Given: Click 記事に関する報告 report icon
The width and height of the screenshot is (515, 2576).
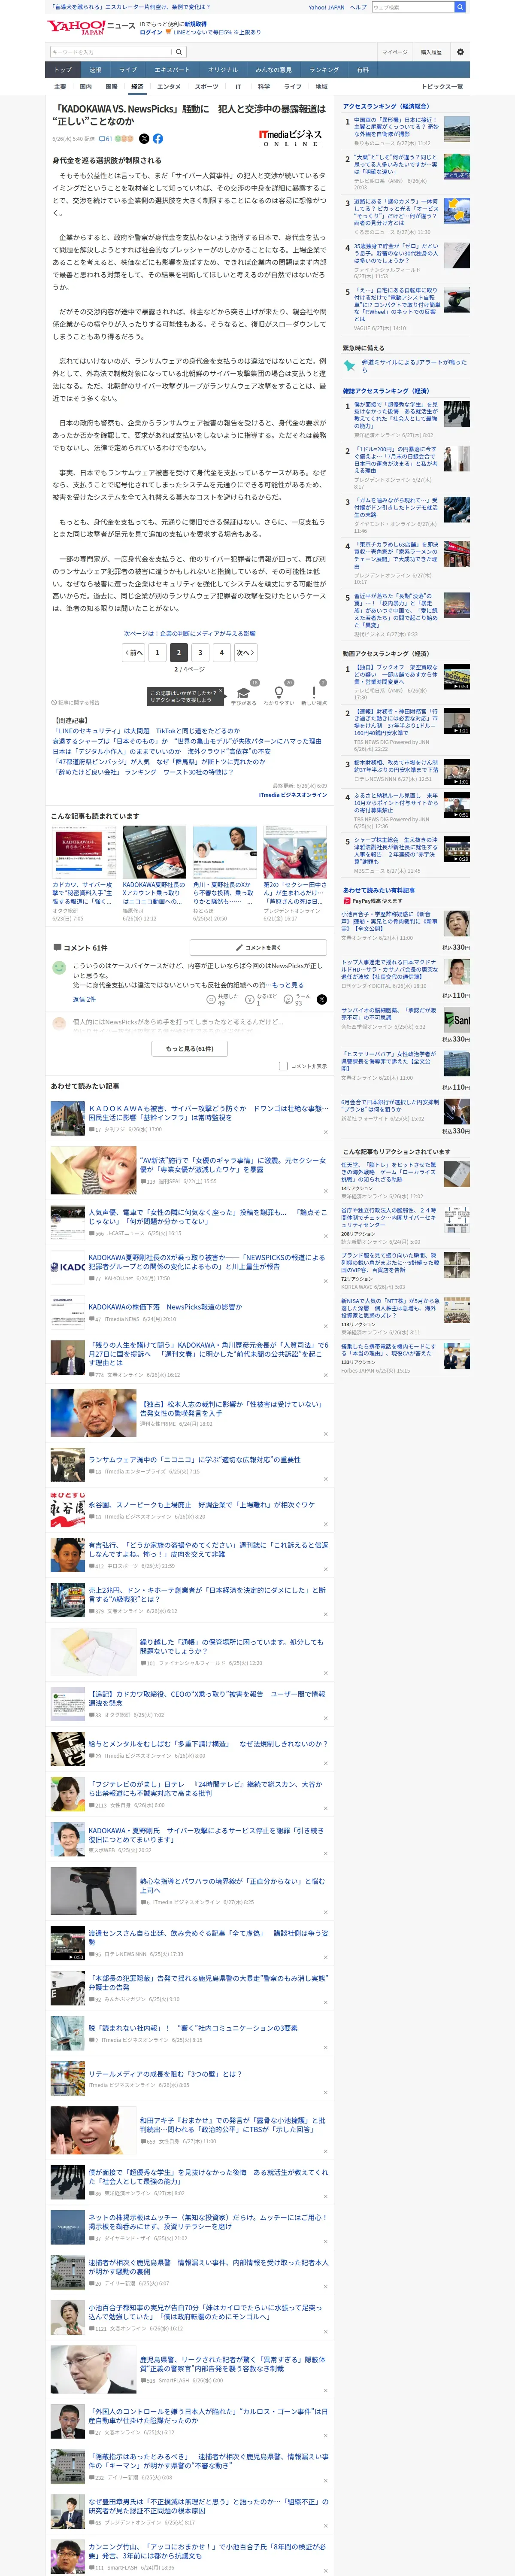Looking at the screenshot, I should pyautogui.click(x=76, y=702).
